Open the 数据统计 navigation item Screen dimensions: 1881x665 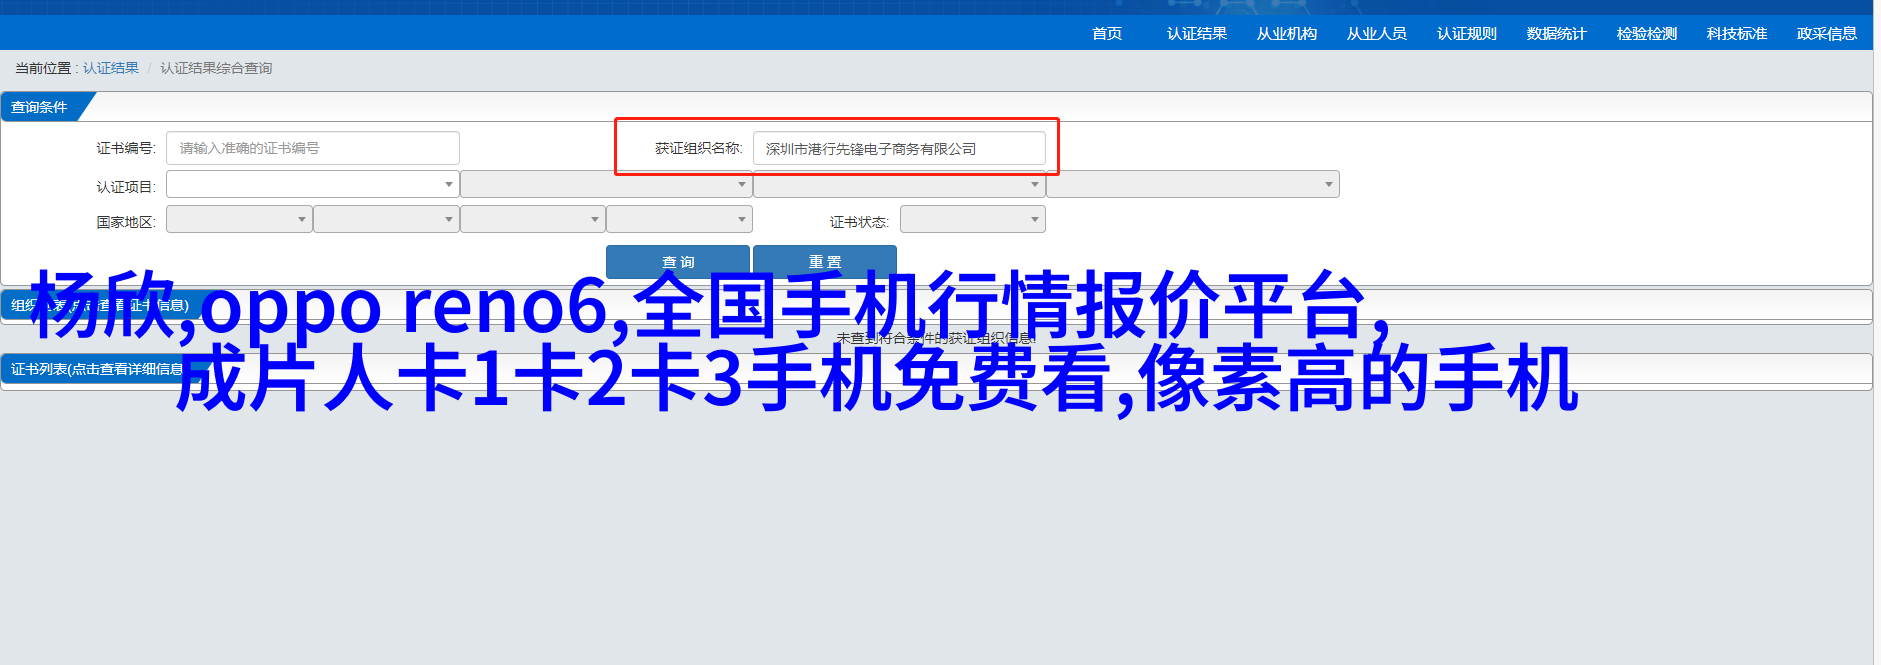point(1557,33)
